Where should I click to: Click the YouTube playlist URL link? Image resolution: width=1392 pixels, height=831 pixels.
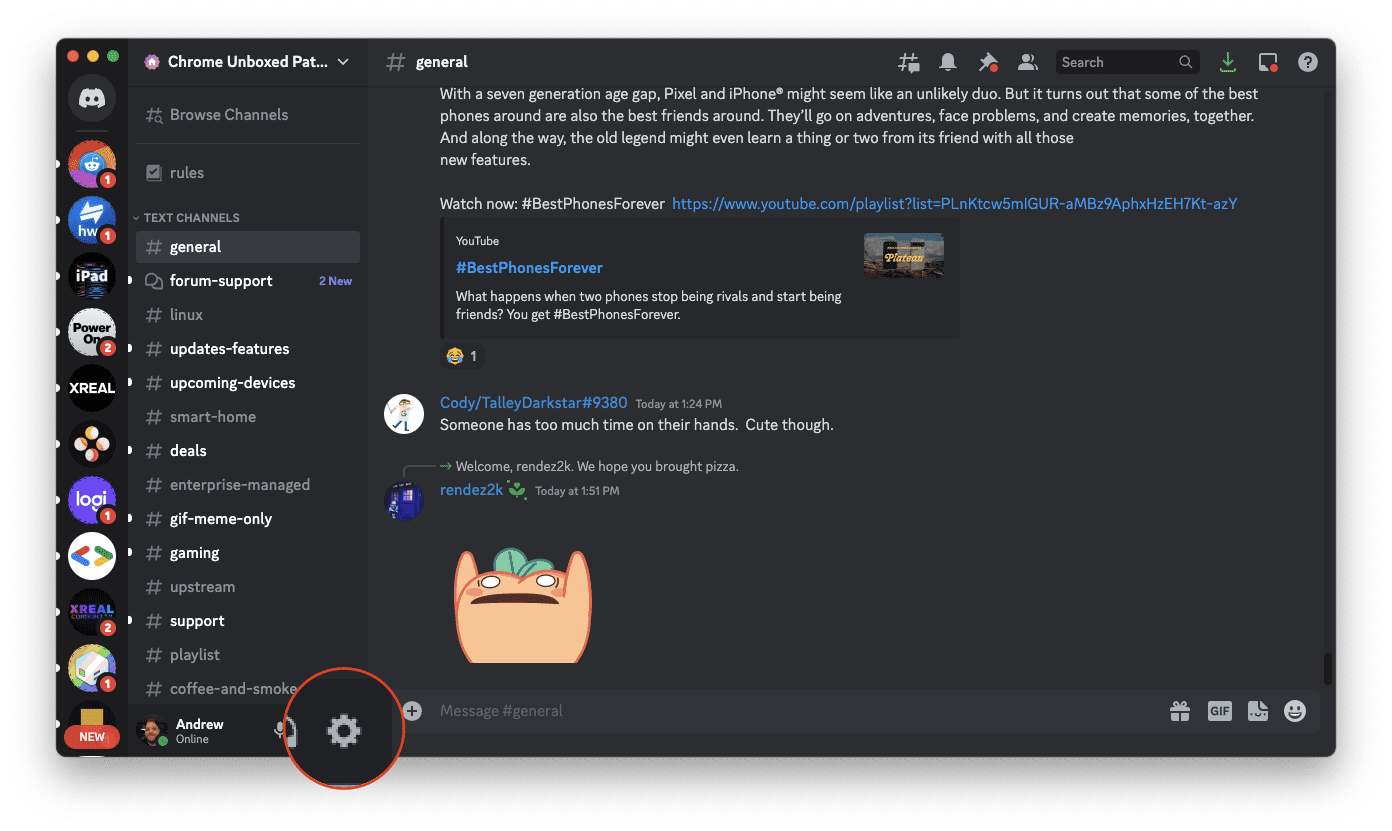[x=955, y=204]
